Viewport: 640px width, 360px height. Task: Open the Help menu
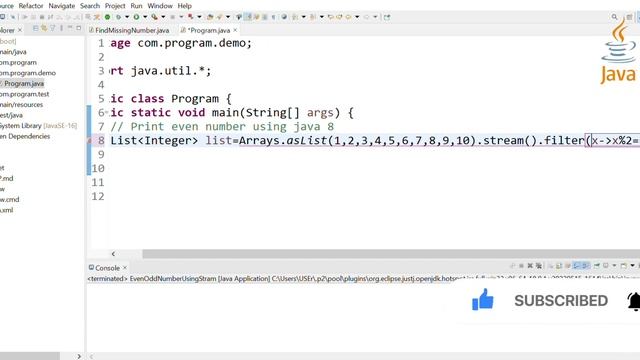184,6
